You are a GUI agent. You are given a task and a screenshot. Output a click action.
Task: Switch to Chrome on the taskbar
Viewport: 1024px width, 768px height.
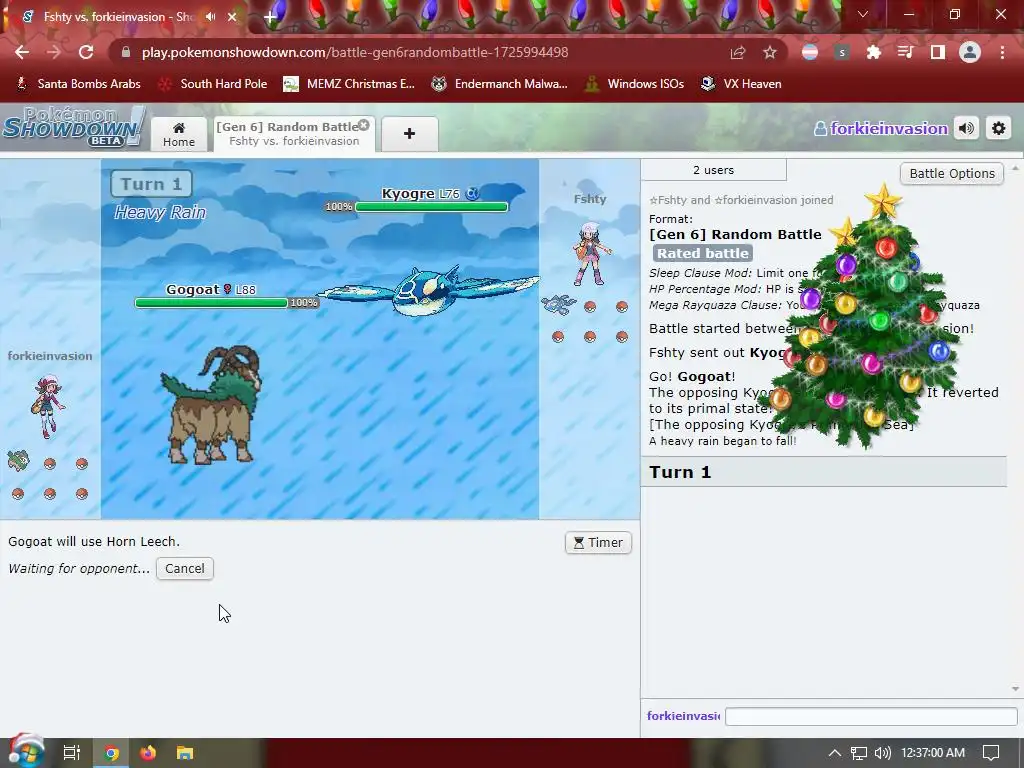pyautogui.click(x=111, y=753)
